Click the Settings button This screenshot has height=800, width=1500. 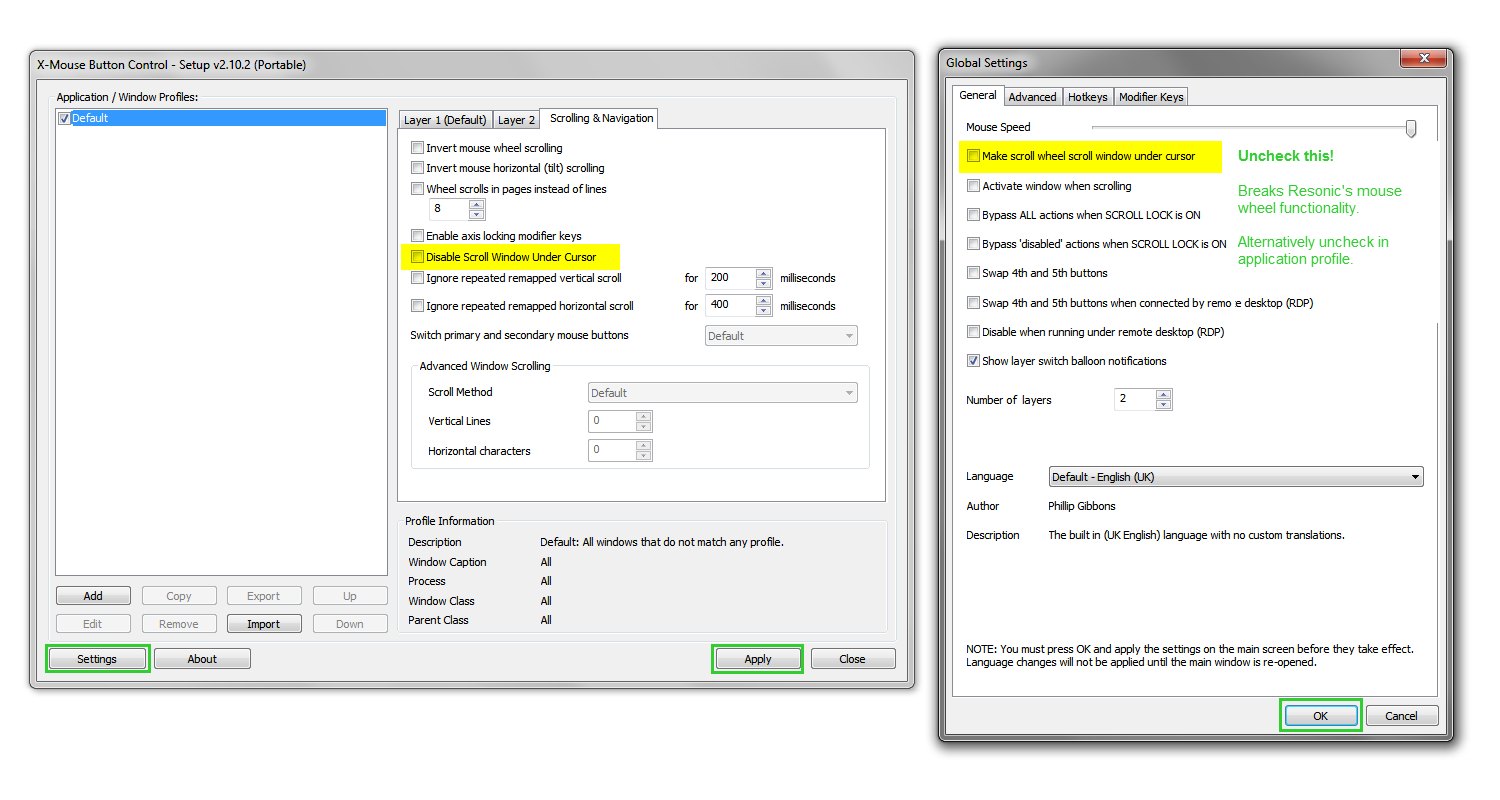point(97,659)
